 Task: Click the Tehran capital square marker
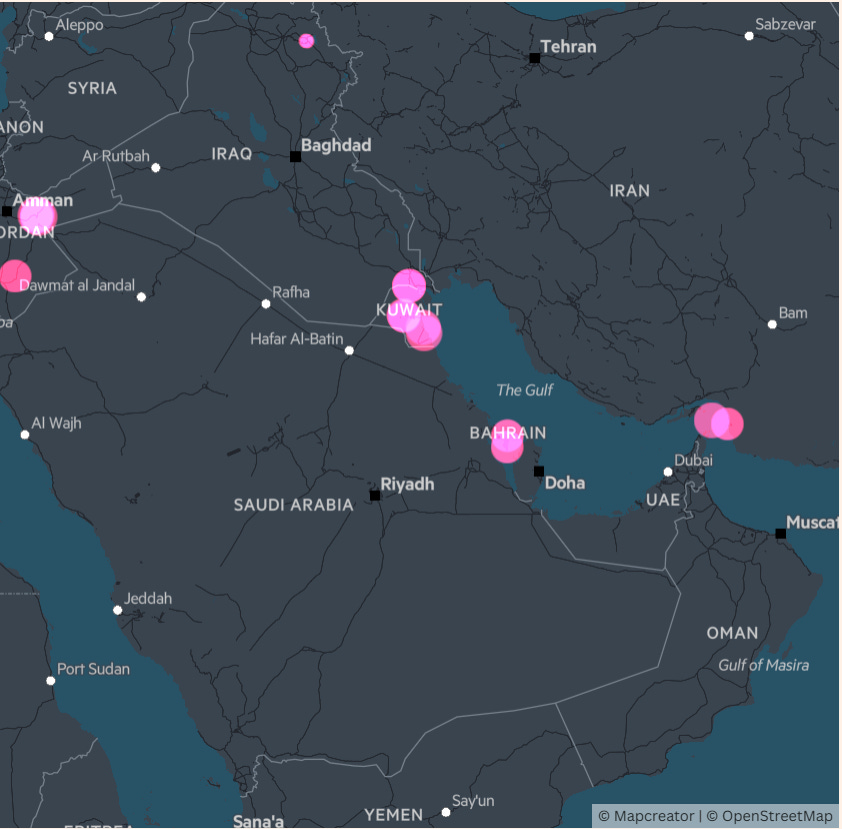click(534, 58)
